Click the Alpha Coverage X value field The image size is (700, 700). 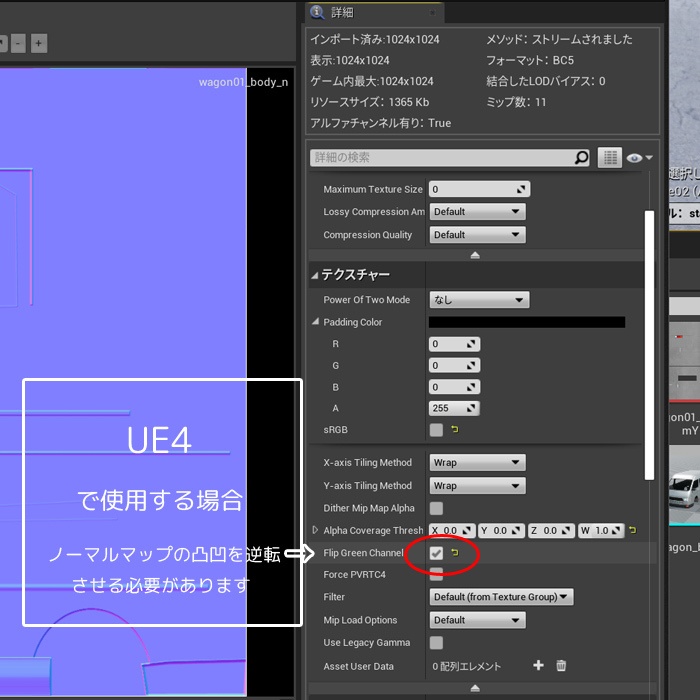(x=452, y=530)
